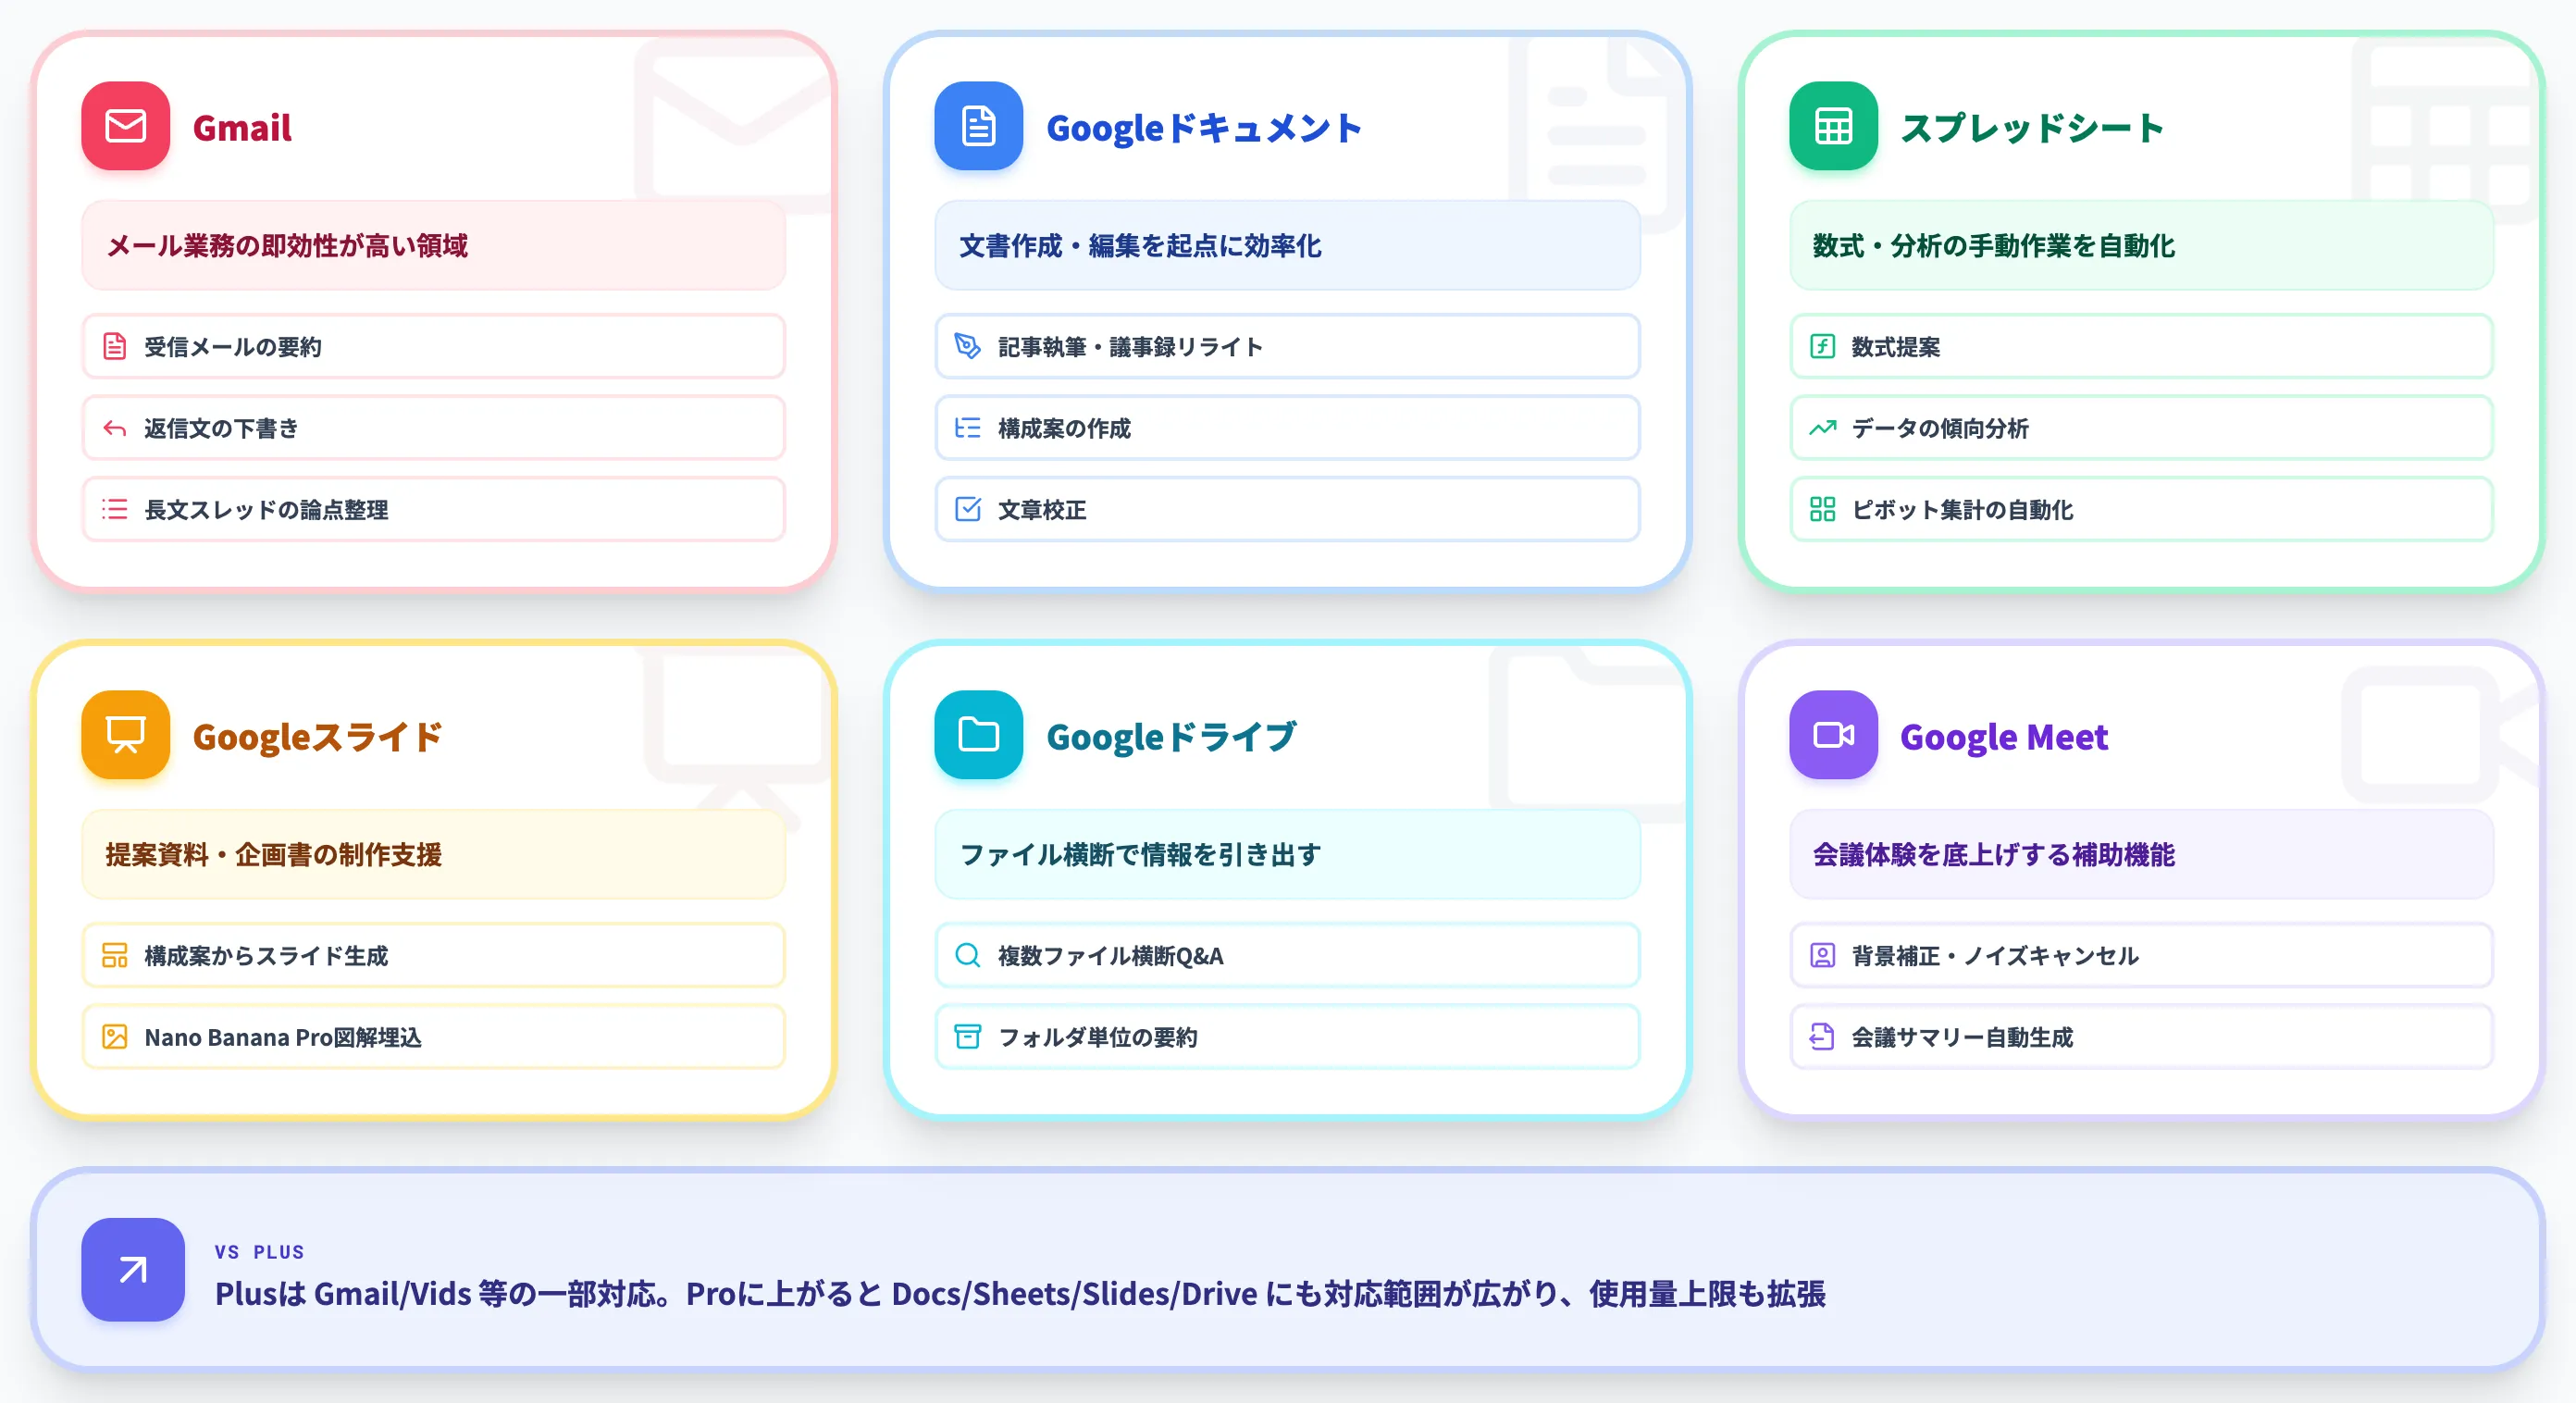Click the grid icon beside ピボット集計の自動化
This screenshot has width=2576, height=1403.
tap(1822, 509)
